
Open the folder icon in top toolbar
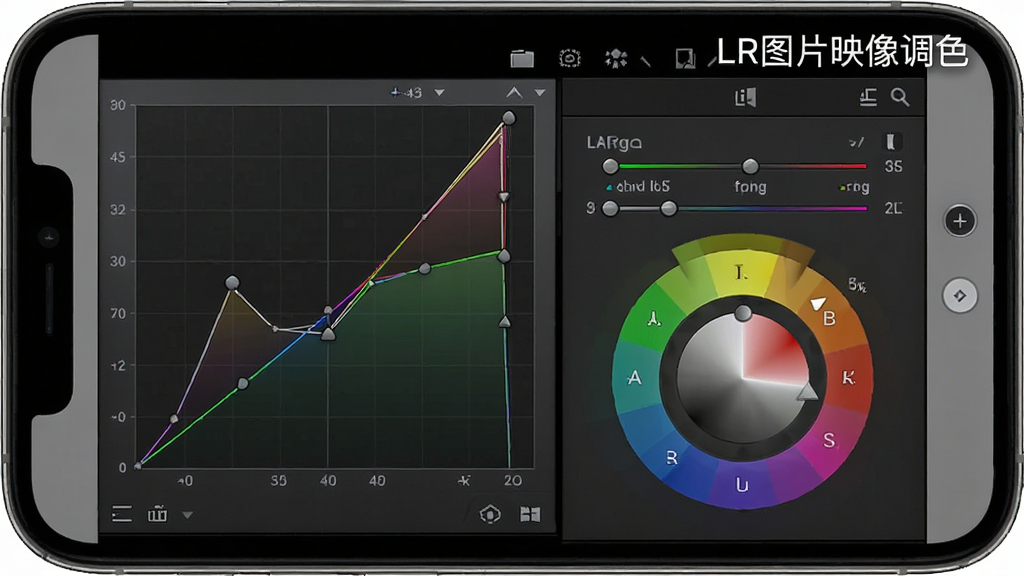(x=522, y=59)
